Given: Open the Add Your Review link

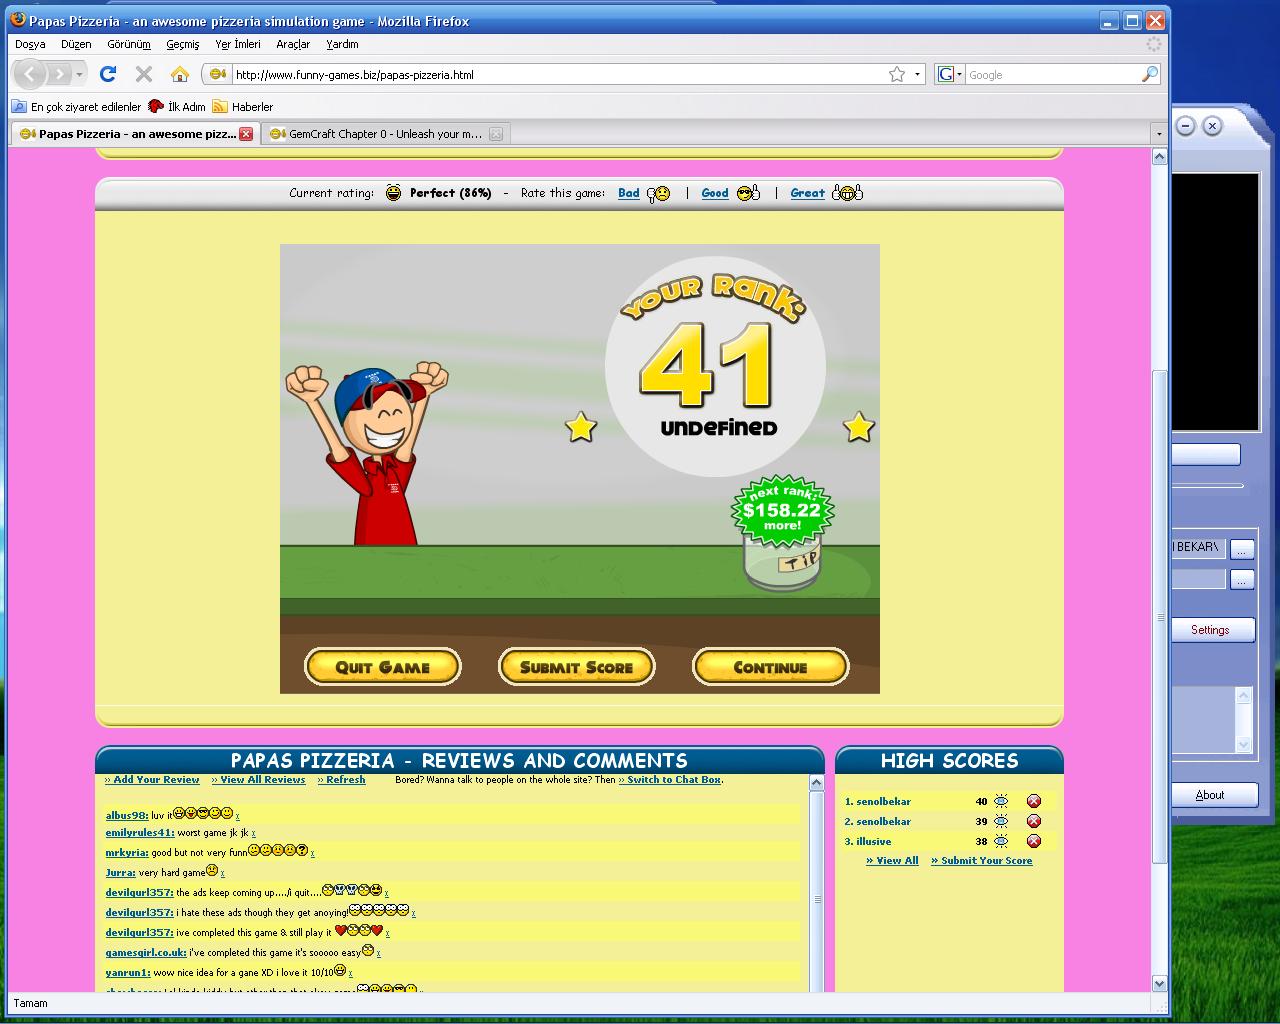Looking at the screenshot, I should pos(152,779).
